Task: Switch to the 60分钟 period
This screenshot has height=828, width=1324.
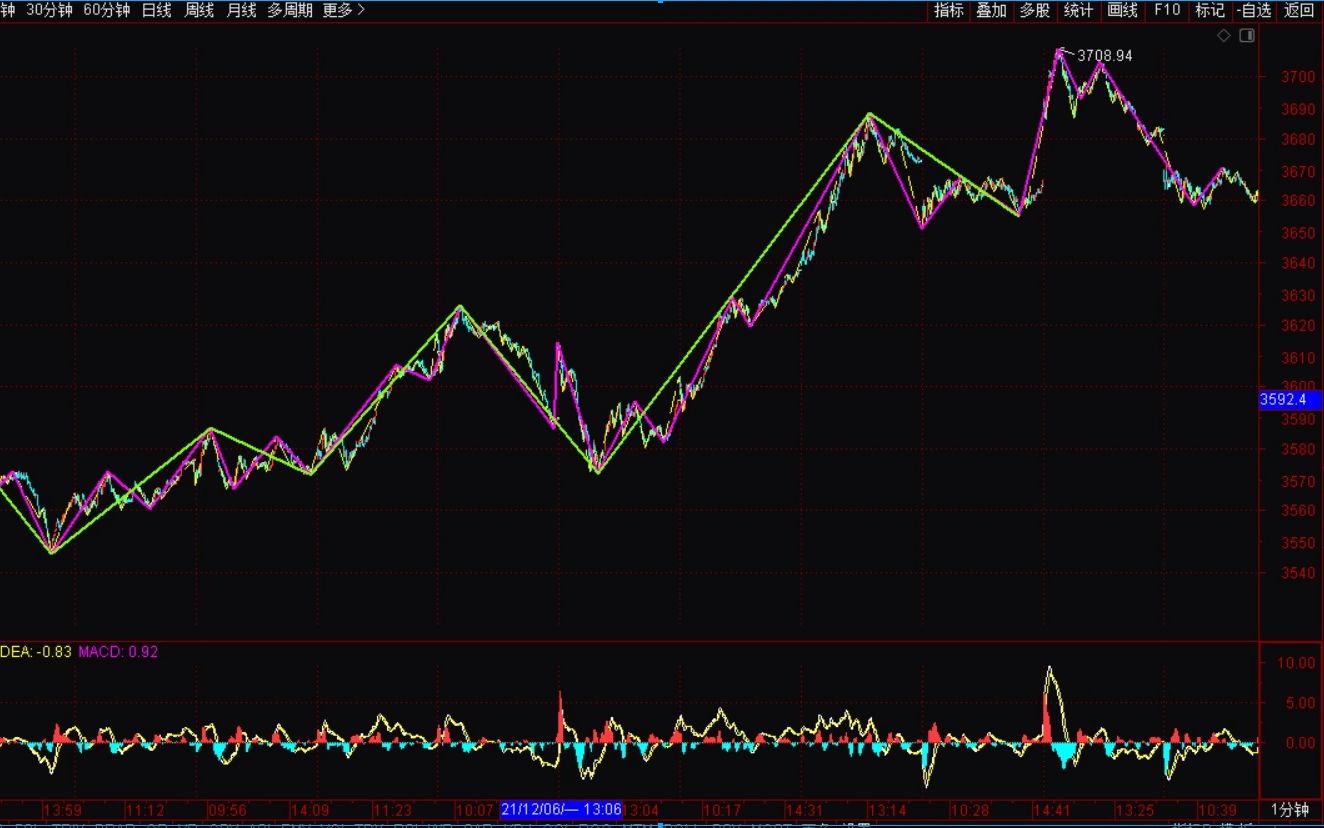Action: [107, 10]
